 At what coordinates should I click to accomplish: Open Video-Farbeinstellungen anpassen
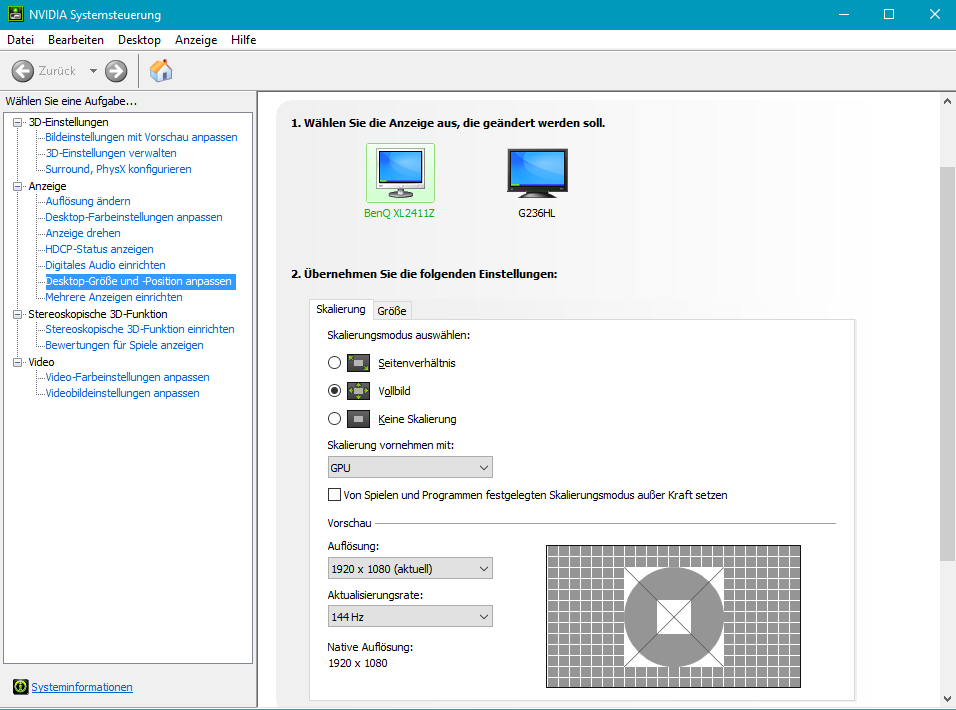point(127,377)
